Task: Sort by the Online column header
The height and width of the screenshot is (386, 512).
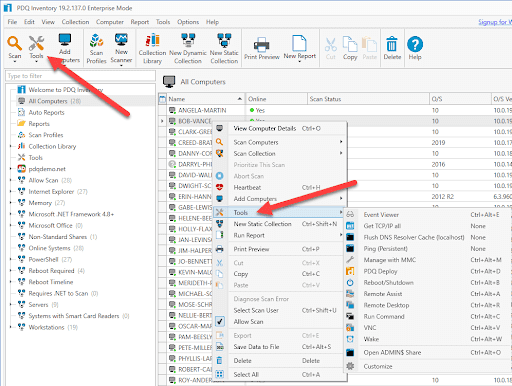Action: (x=276, y=99)
